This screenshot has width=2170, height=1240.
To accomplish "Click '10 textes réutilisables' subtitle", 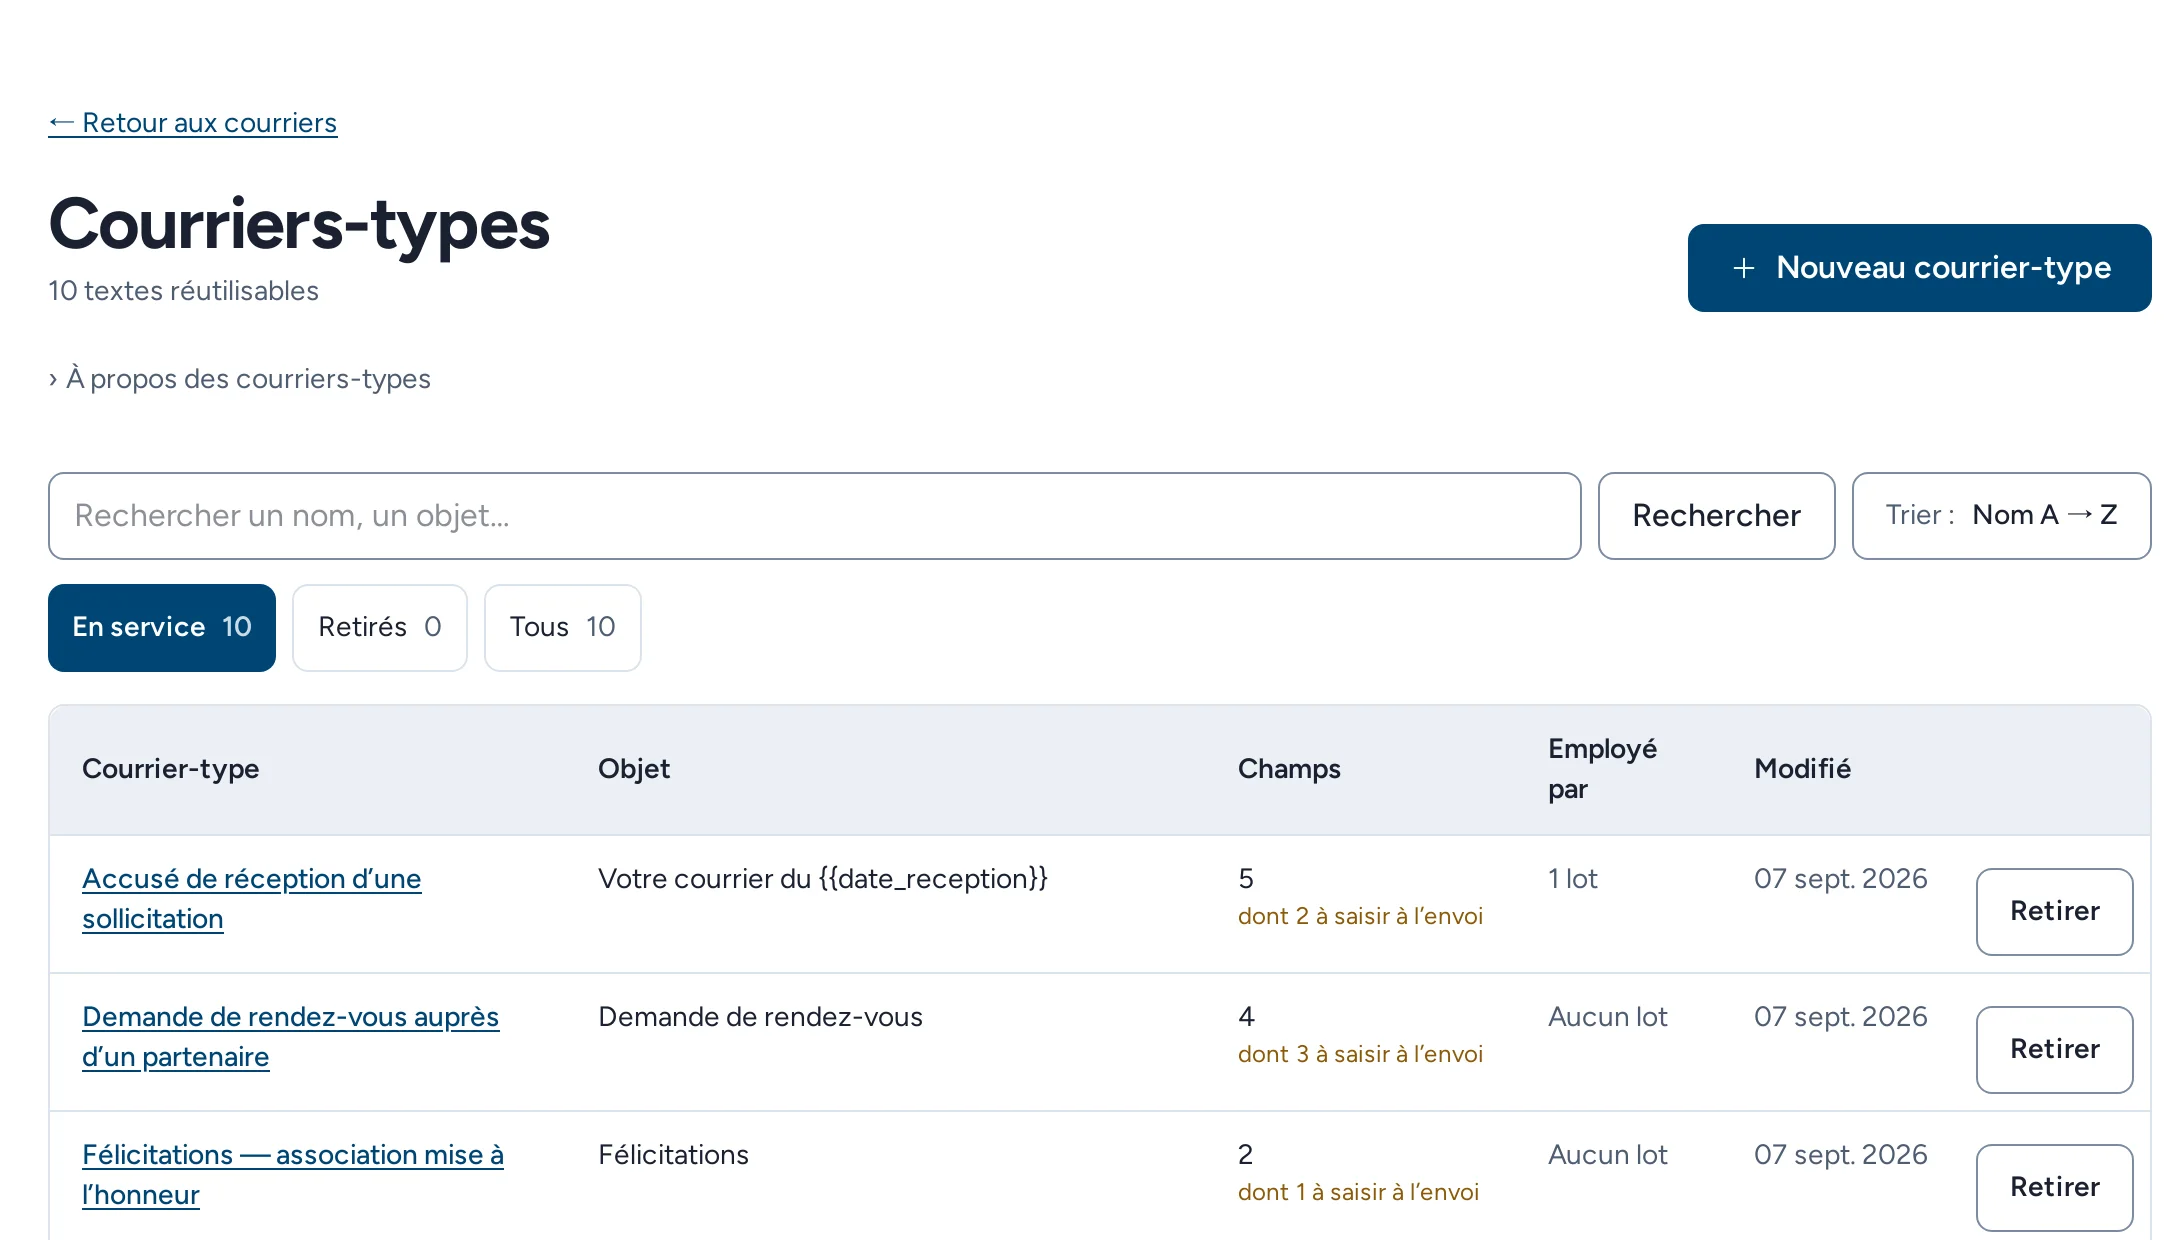I will [183, 291].
